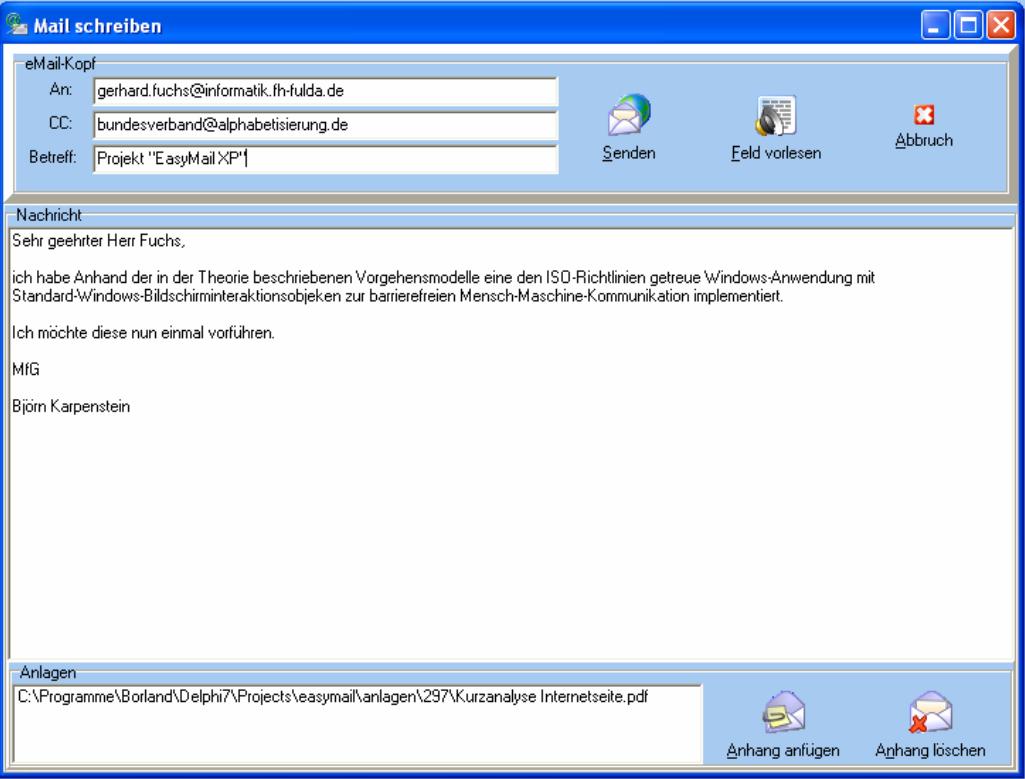Viewport: 1025px width, 779px height.
Task: Focus the CC address field
Action: point(324,126)
